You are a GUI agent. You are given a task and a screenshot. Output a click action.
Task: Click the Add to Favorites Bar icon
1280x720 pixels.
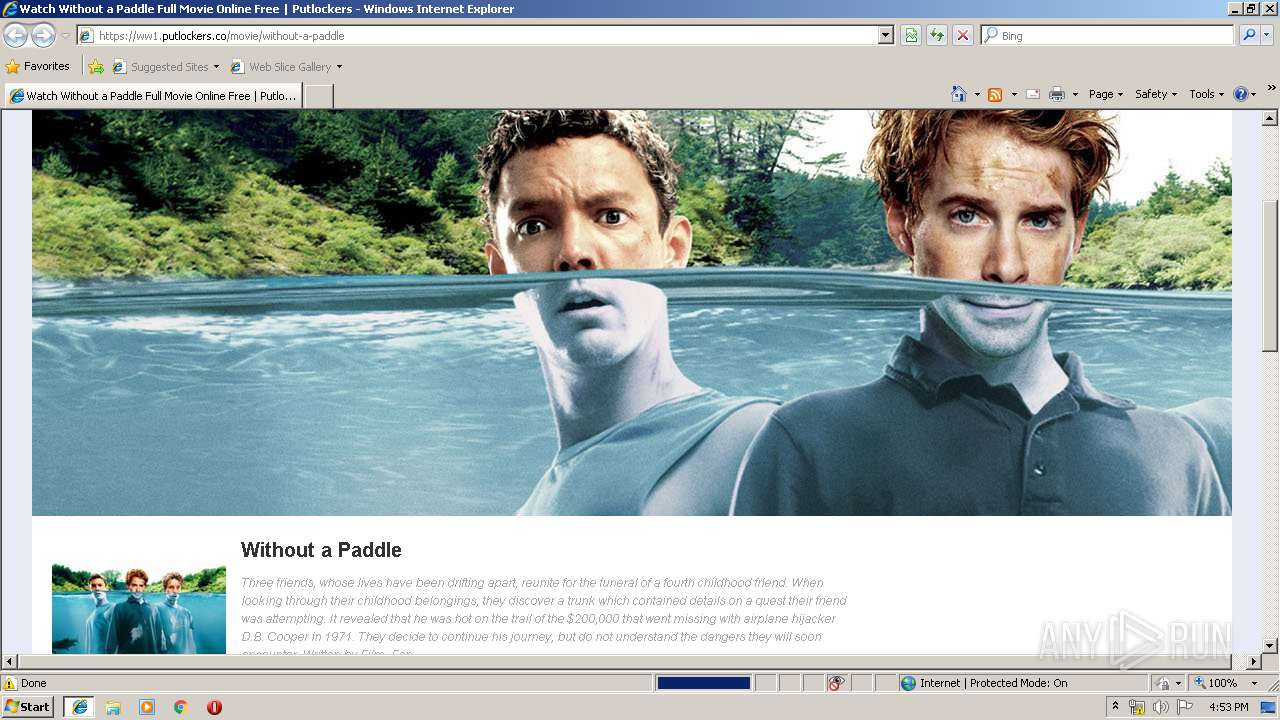pyautogui.click(x=96, y=67)
